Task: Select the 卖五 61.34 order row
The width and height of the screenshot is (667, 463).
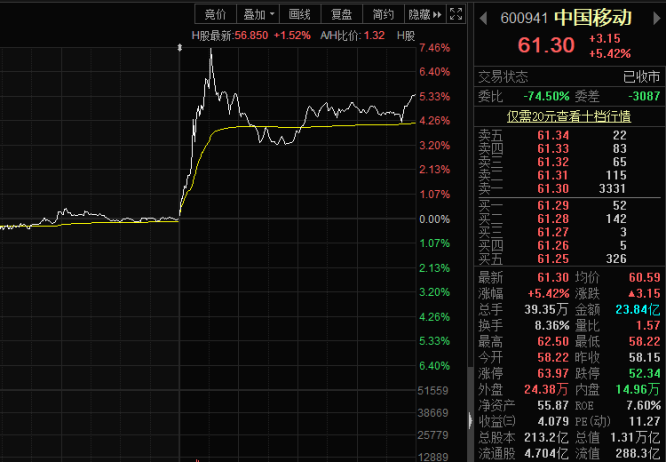Action: tap(569, 135)
